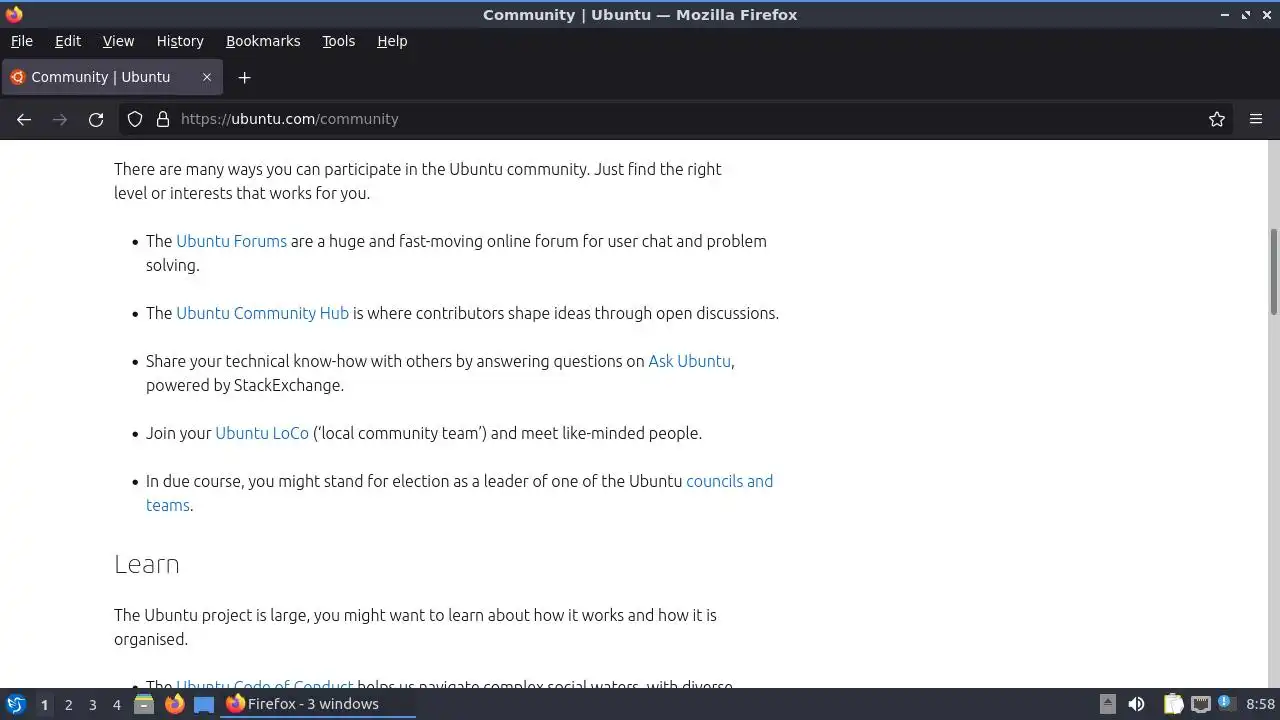Click the Firefox logo in the title bar
The width and height of the screenshot is (1280, 720).
14,15
